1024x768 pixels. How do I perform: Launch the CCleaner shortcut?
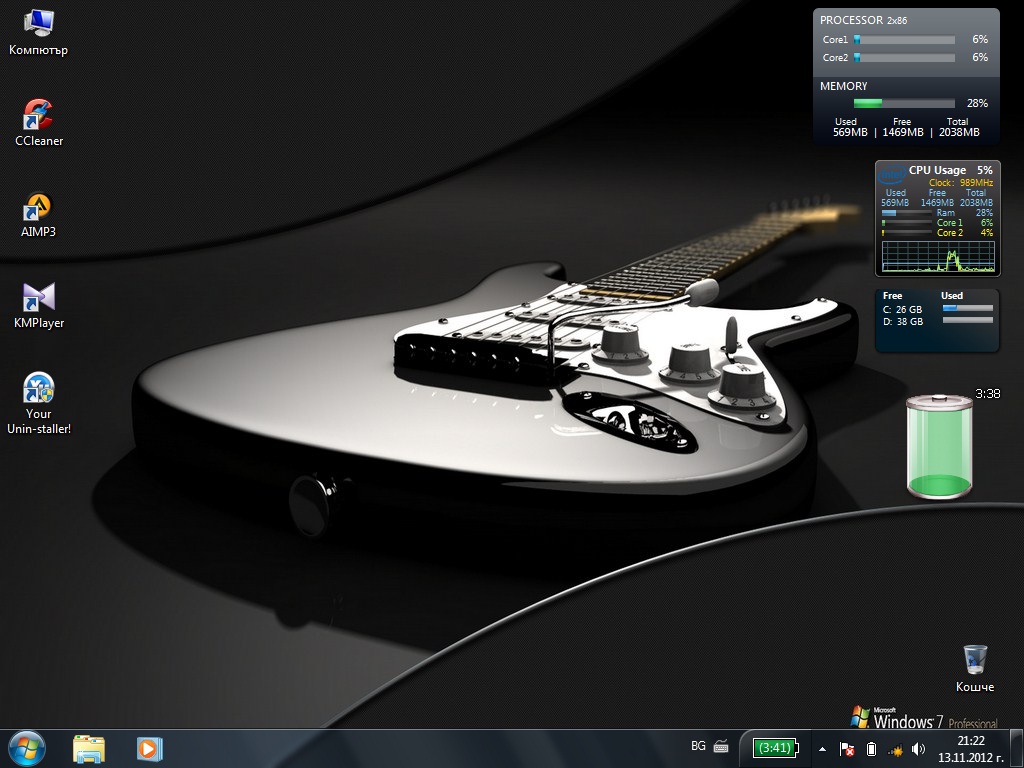point(39,123)
